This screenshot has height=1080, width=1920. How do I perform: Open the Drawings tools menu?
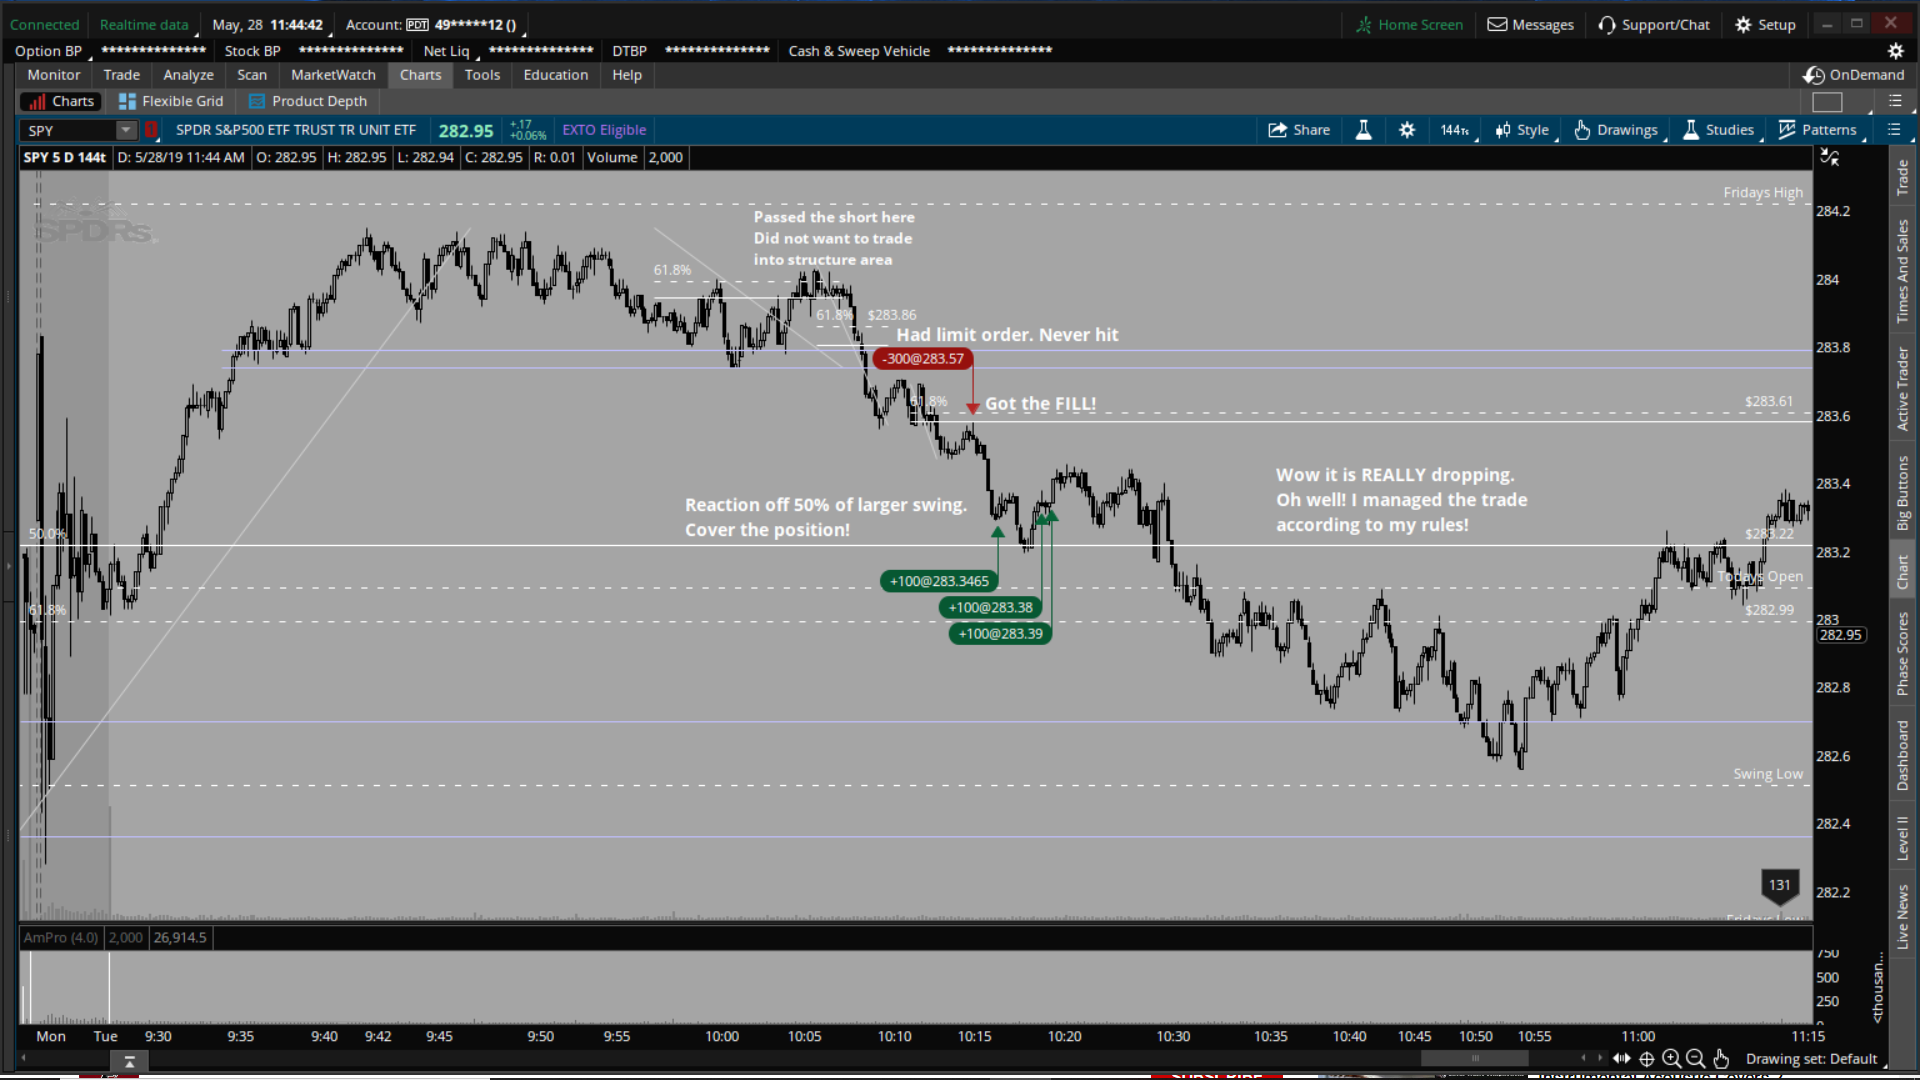(x=1615, y=130)
